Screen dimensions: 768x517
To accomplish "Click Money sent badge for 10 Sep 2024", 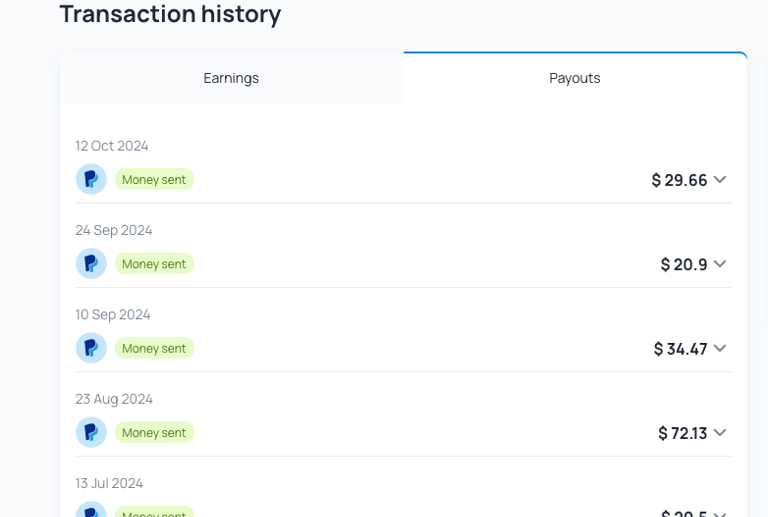I will tap(154, 349).
